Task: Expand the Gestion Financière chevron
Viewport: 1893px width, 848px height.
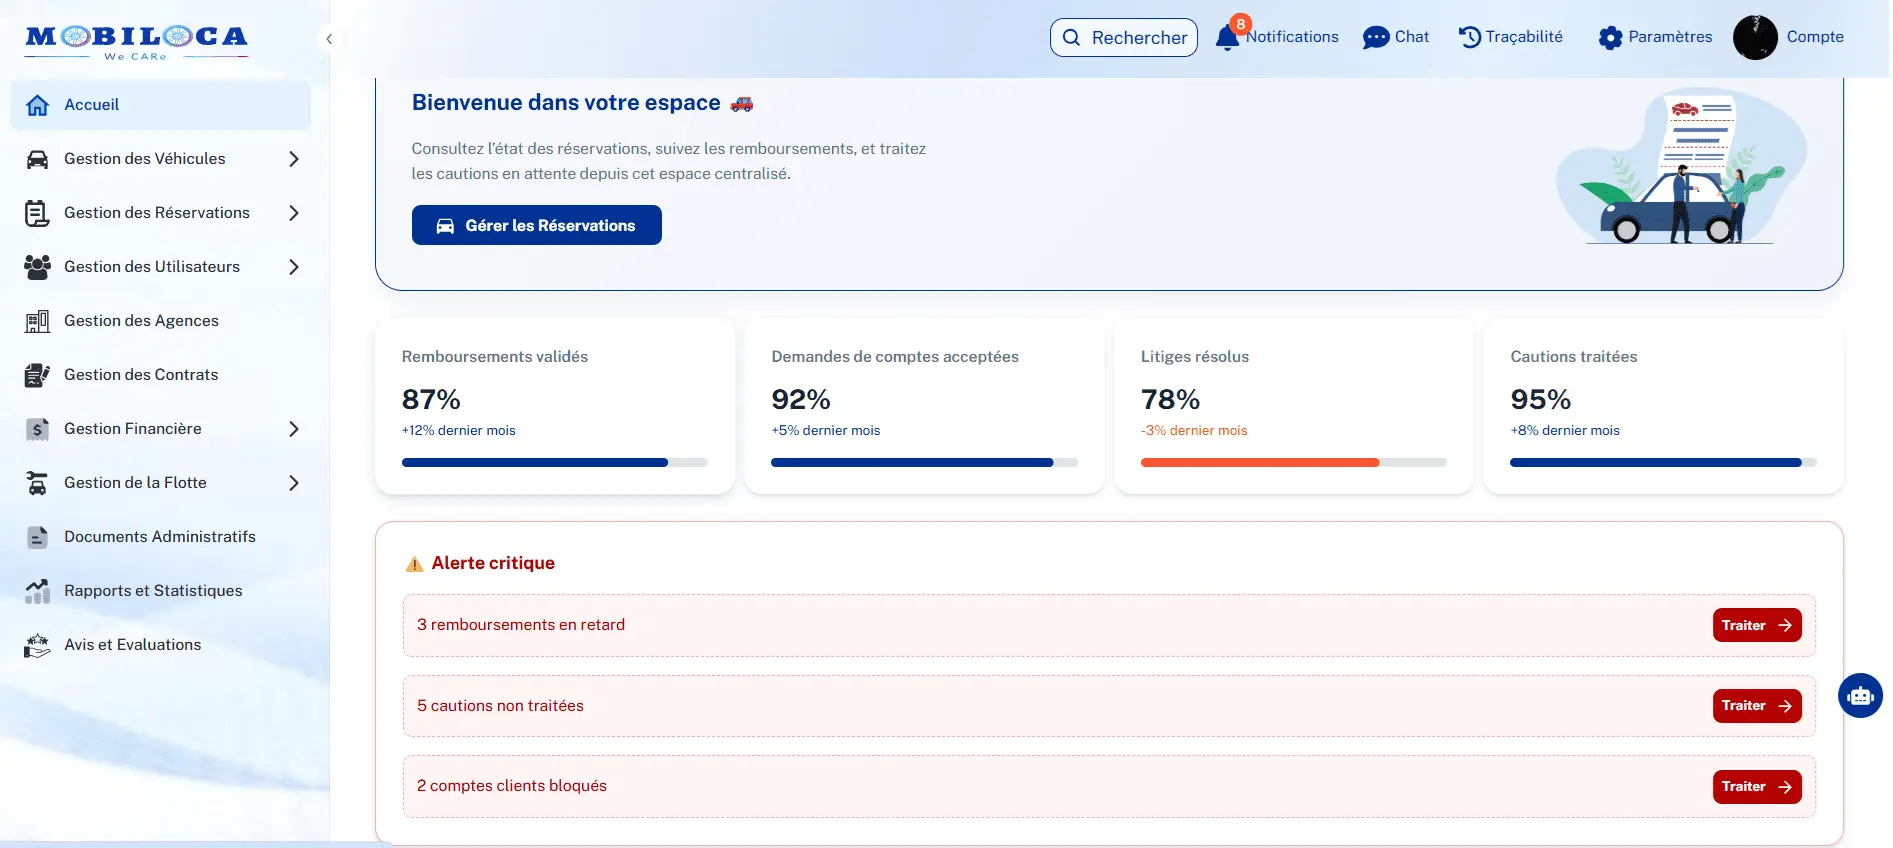Action: point(293,429)
